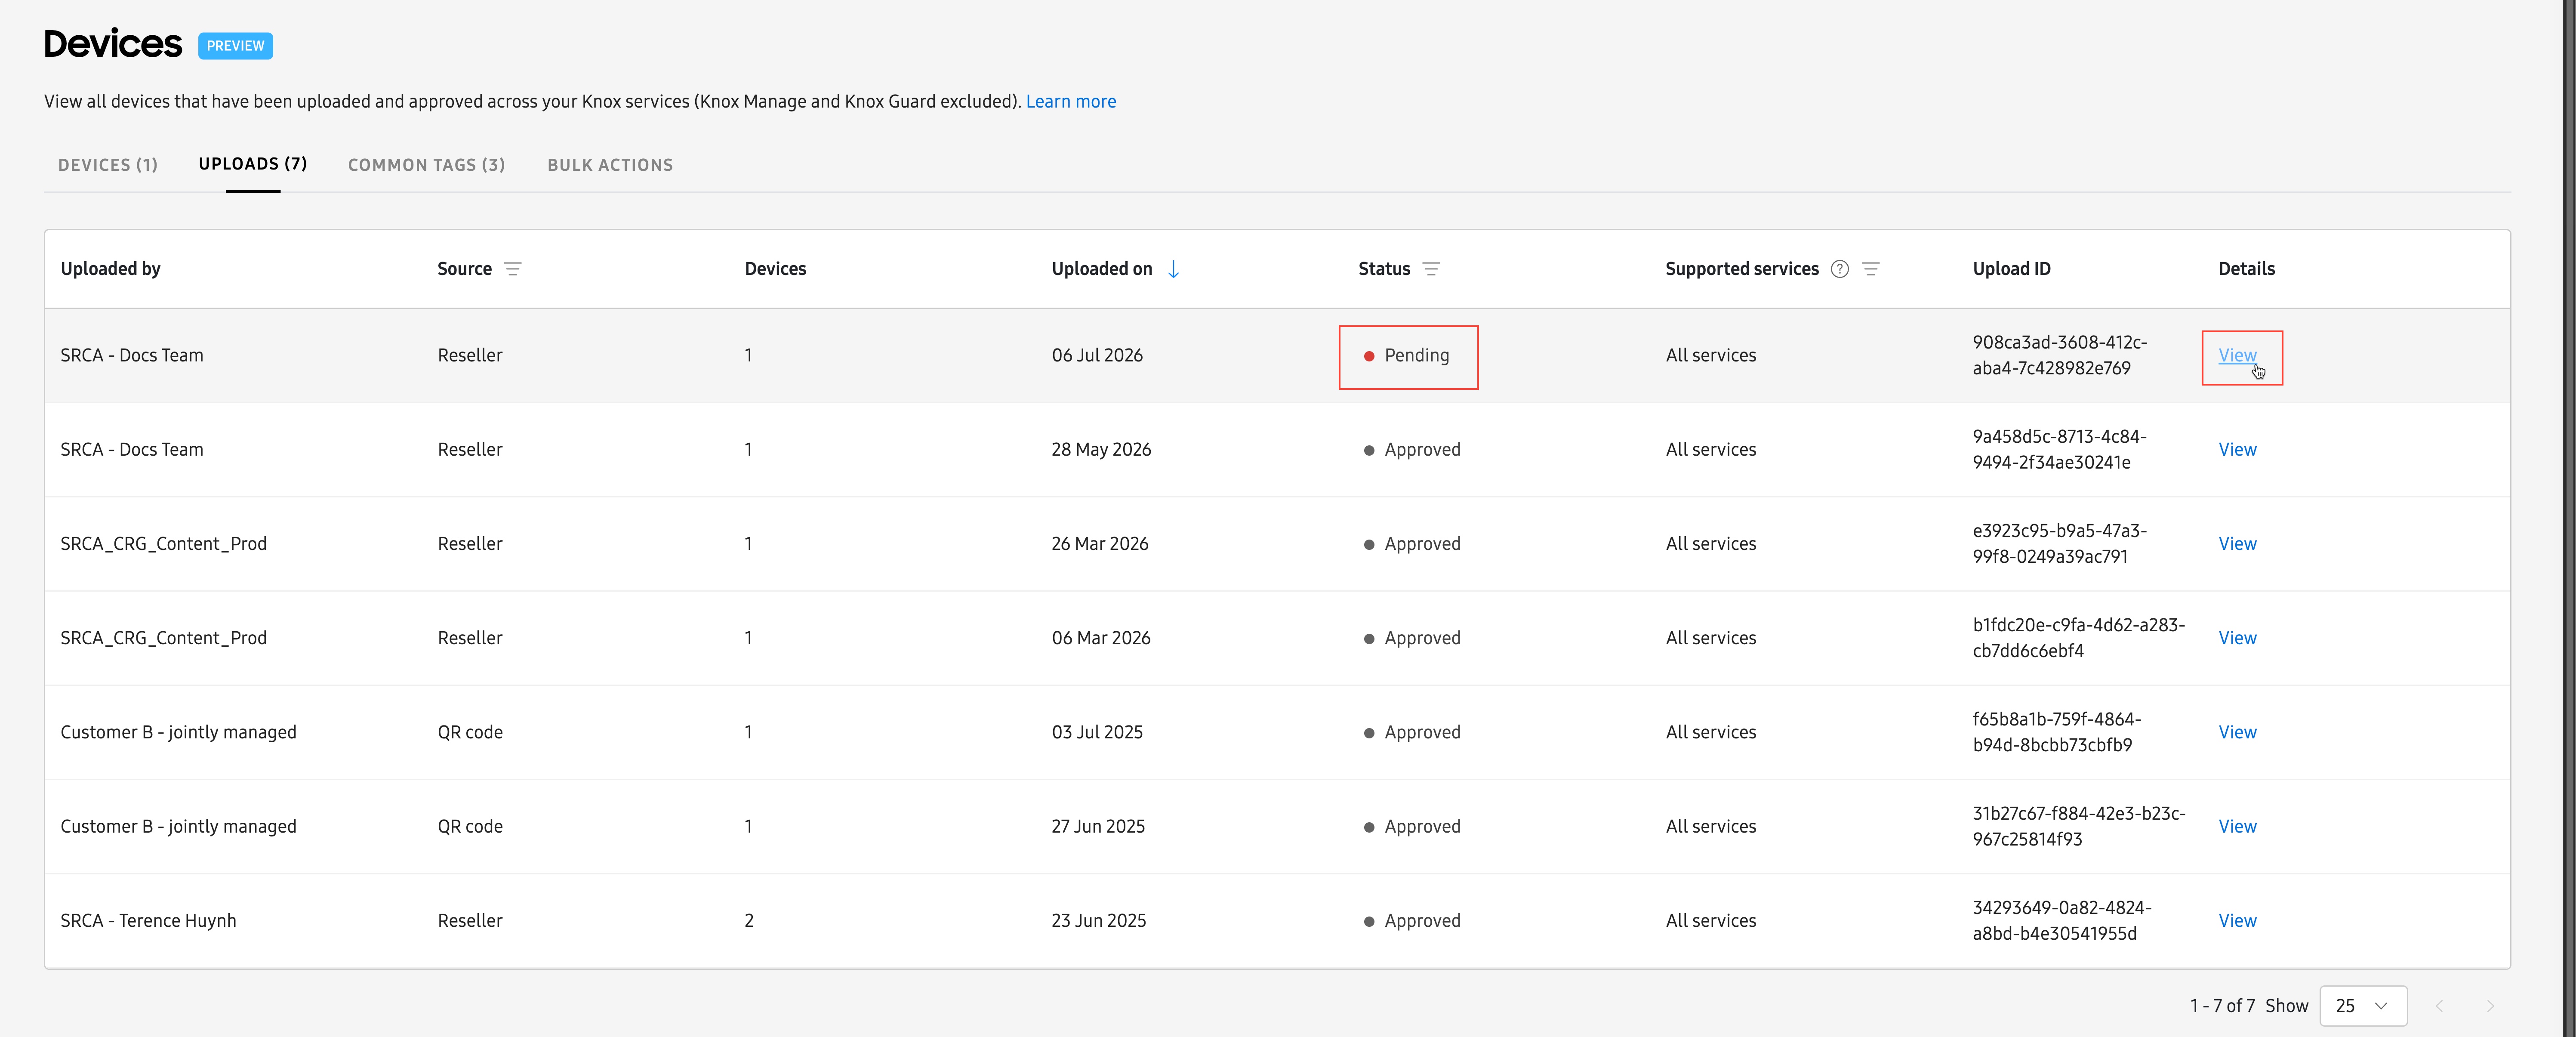Follow the Learn more link
This screenshot has width=2576, height=1037.
pos(1071,101)
